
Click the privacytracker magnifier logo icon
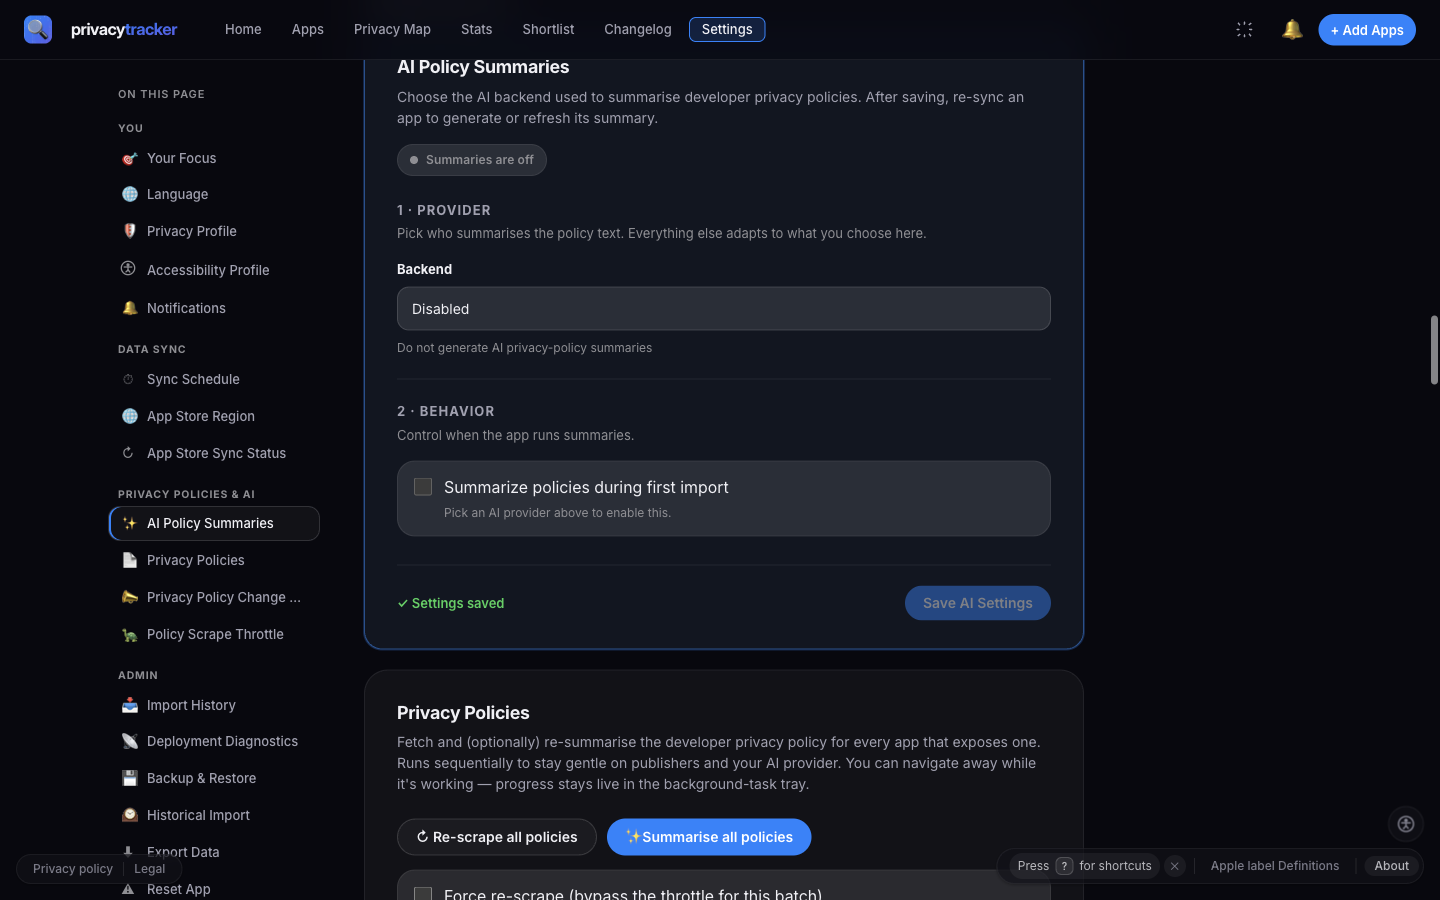click(38, 29)
